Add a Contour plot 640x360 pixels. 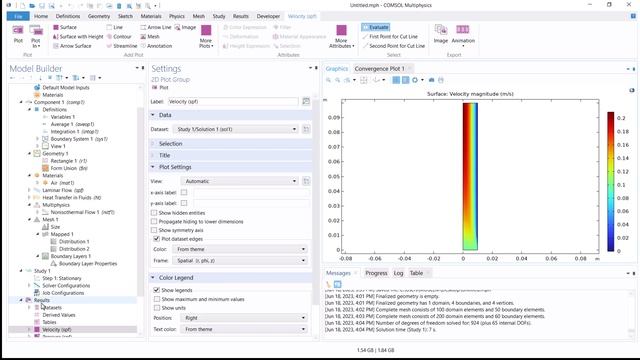click(x=119, y=37)
